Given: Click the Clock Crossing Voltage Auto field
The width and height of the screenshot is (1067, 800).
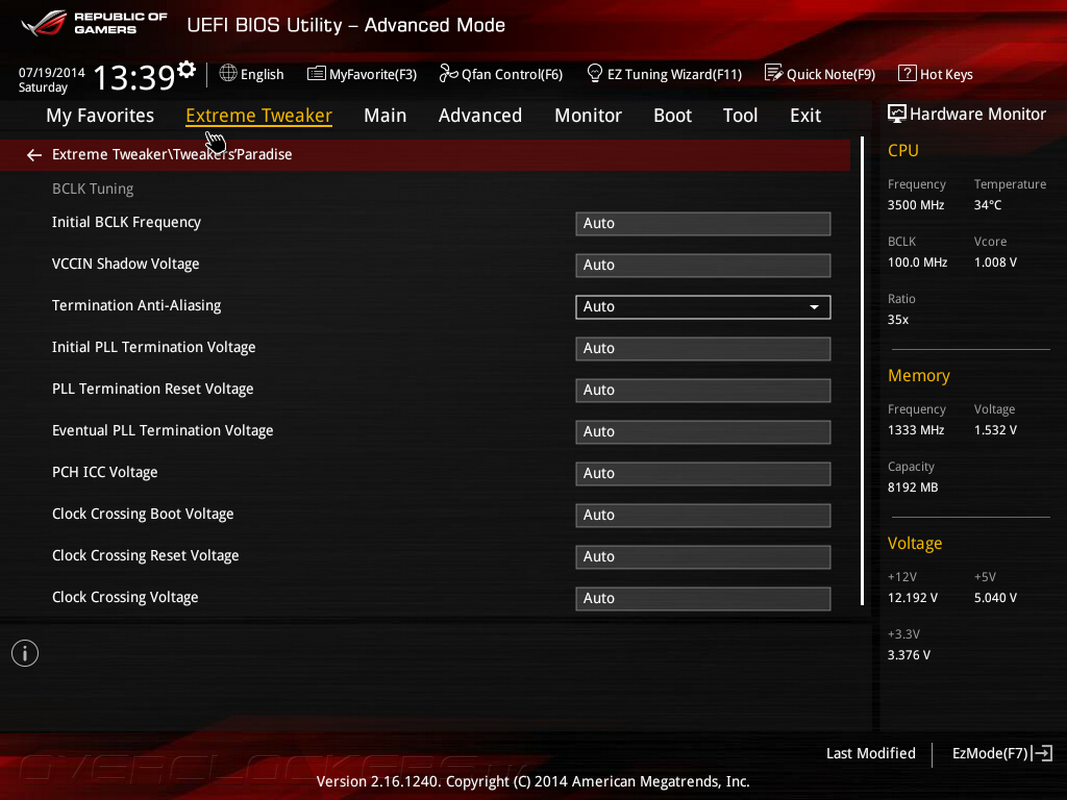Looking at the screenshot, I should (703, 599).
